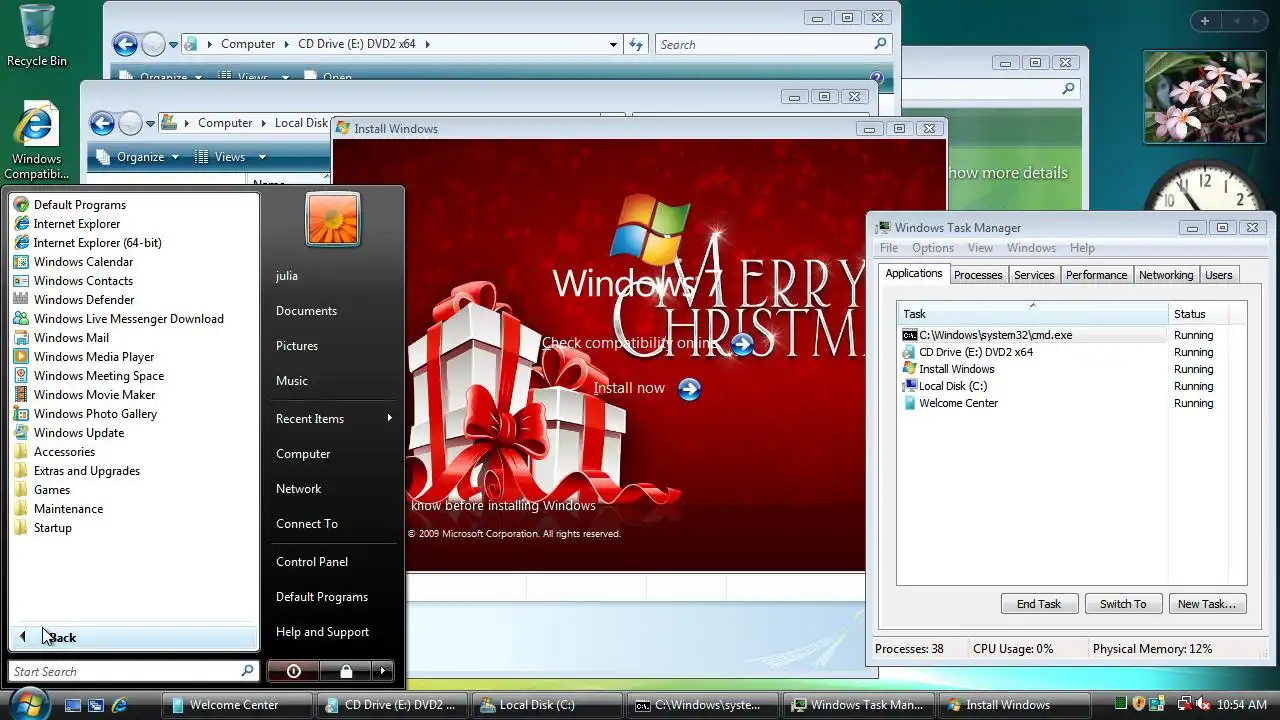Open Views dropdown in Local Disk window
The width and height of the screenshot is (1280, 720).
[230, 157]
